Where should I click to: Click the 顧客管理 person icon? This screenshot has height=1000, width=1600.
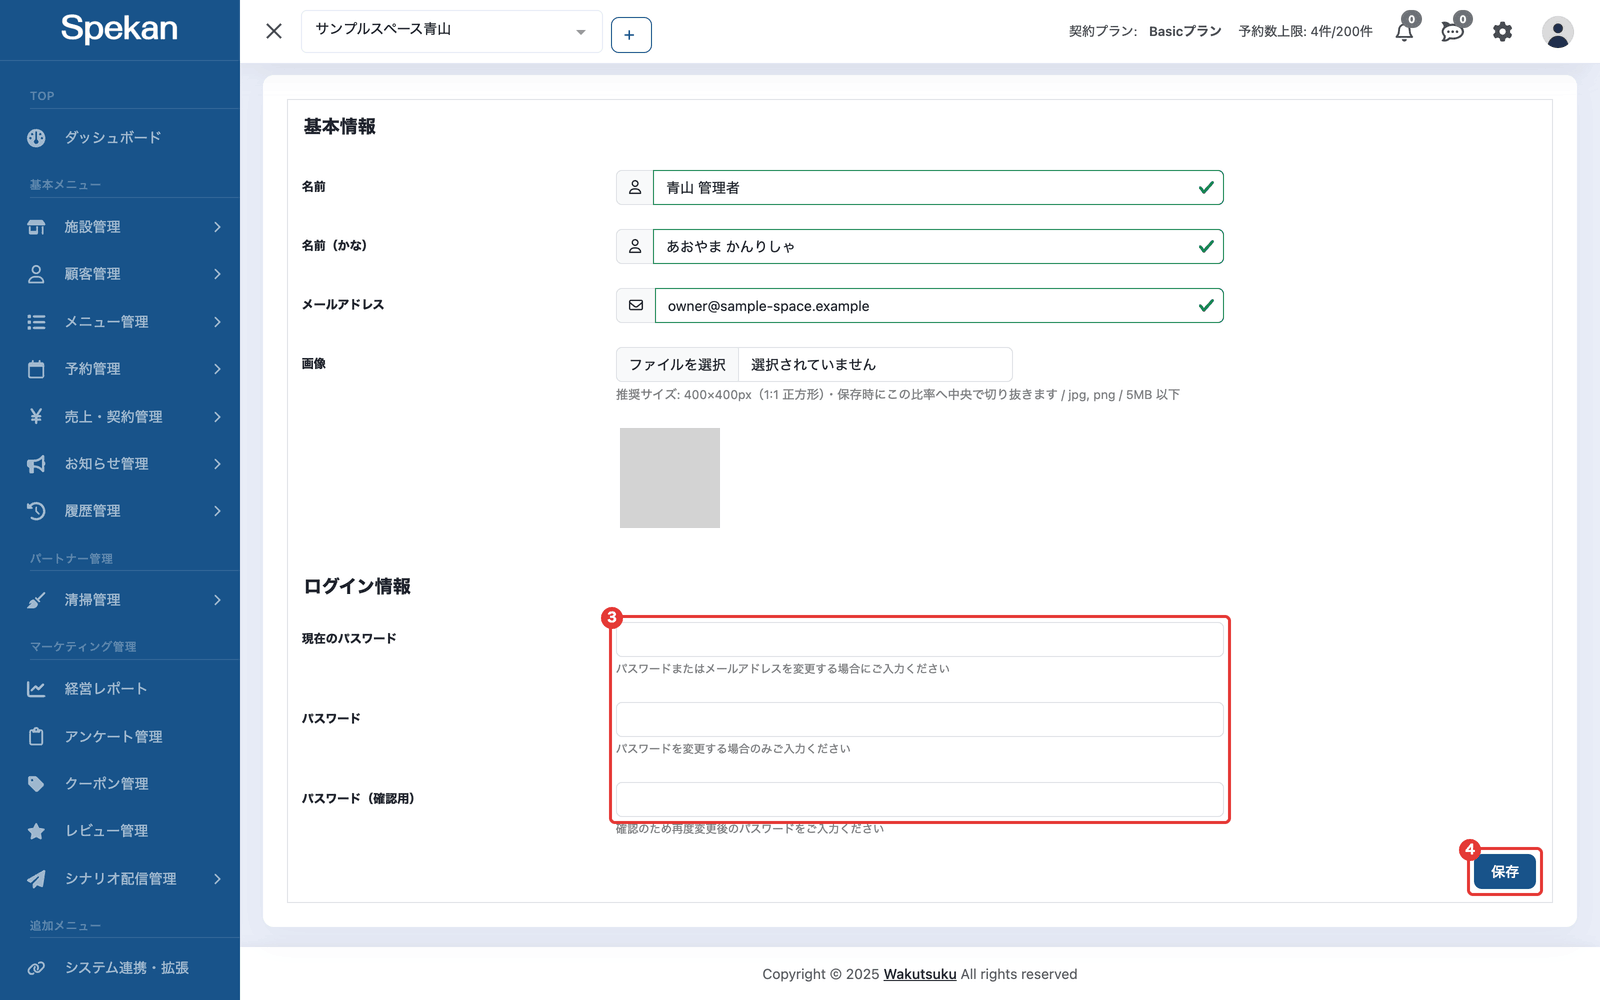(36, 274)
